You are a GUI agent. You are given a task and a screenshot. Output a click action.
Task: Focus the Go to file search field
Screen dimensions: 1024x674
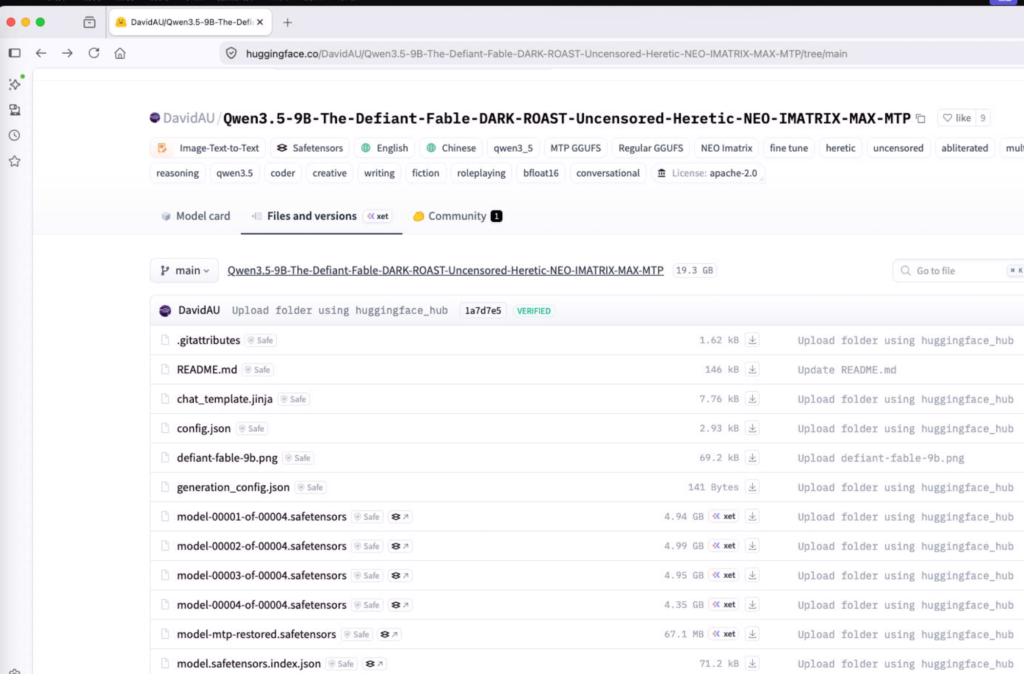coord(959,270)
